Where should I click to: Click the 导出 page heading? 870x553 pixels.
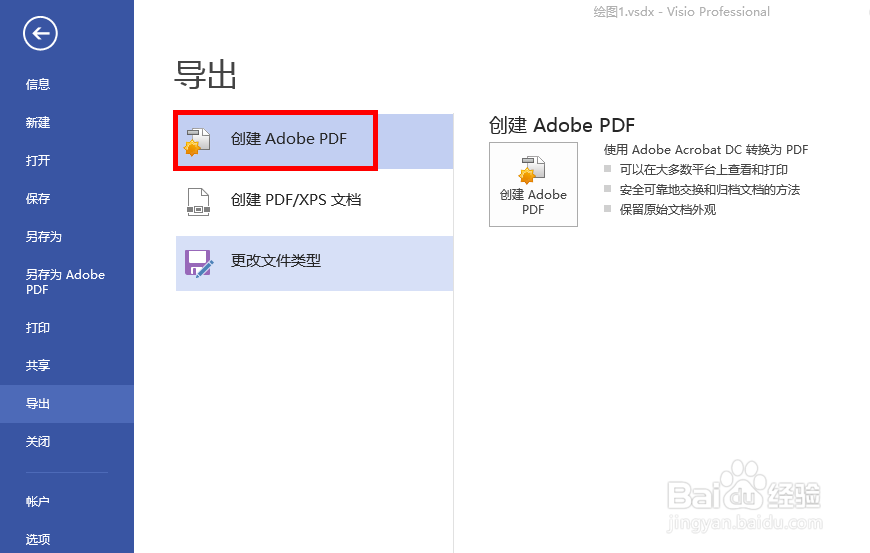coord(205,75)
